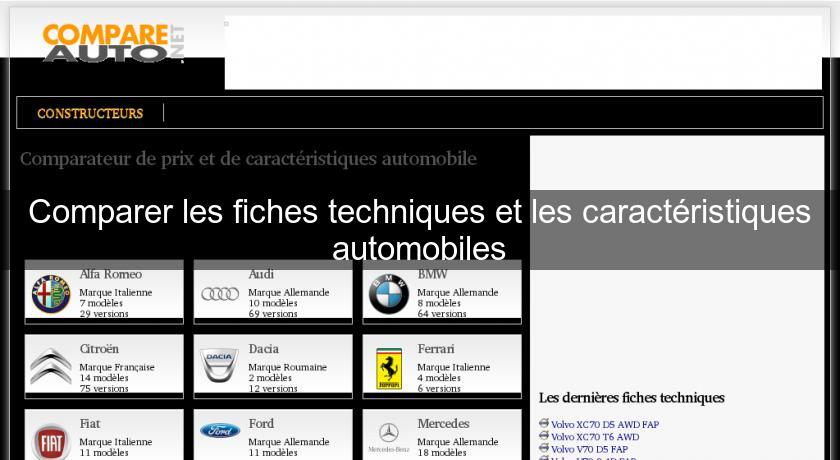Click the top banner advertisement area
Screen dimensions: 840x460
point(523,52)
